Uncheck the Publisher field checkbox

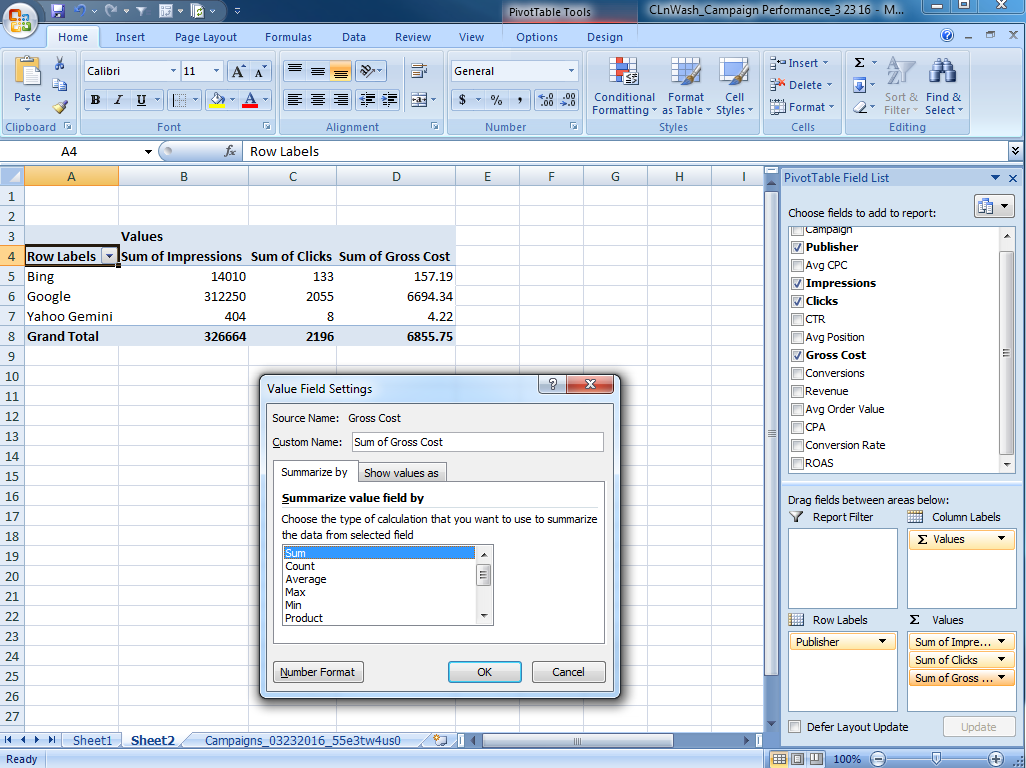(797, 247)
